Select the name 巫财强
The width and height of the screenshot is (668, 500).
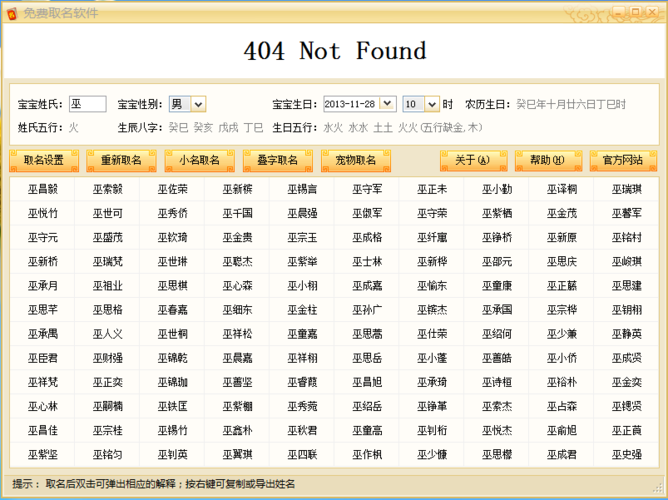click(x=108, y=358)
